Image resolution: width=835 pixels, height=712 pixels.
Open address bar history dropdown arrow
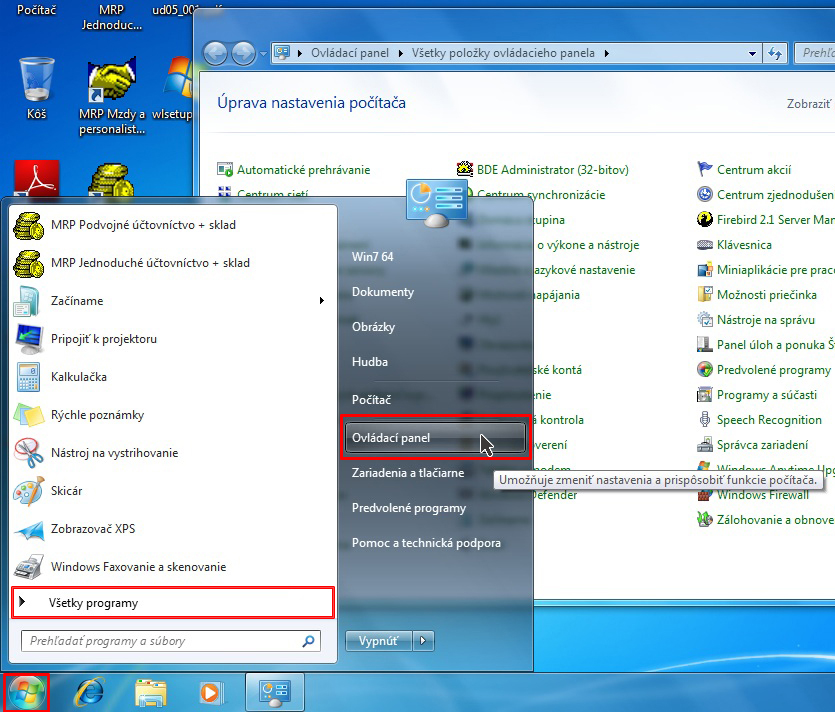(752, 53)
